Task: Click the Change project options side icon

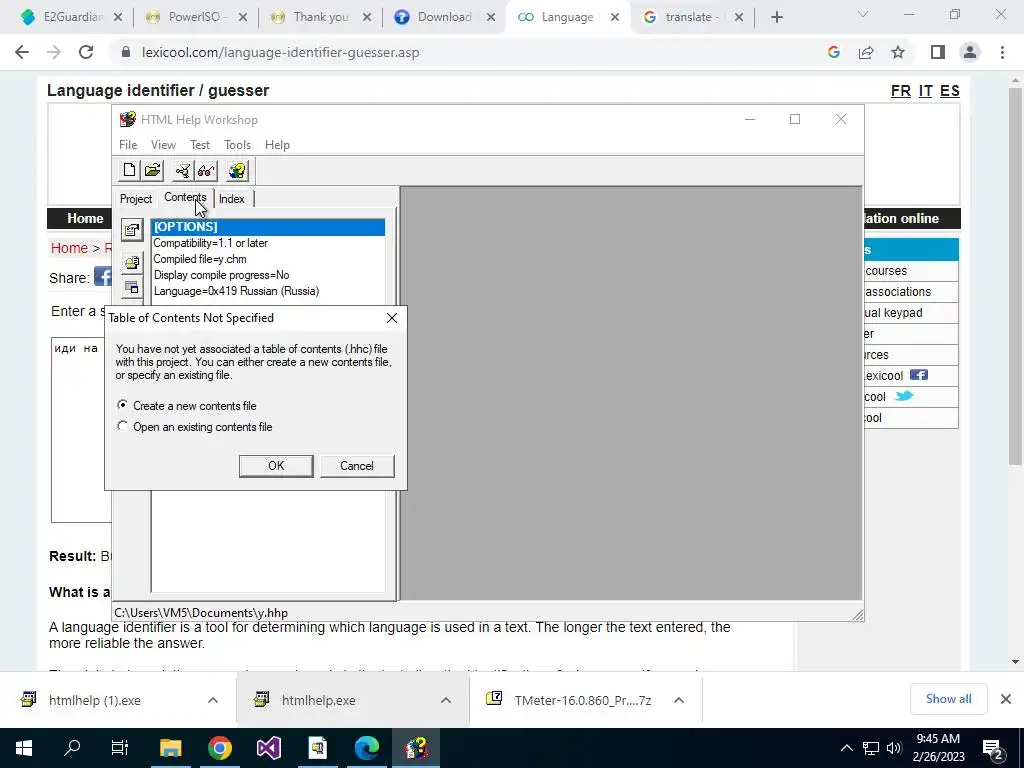Action: click(132, 230)
